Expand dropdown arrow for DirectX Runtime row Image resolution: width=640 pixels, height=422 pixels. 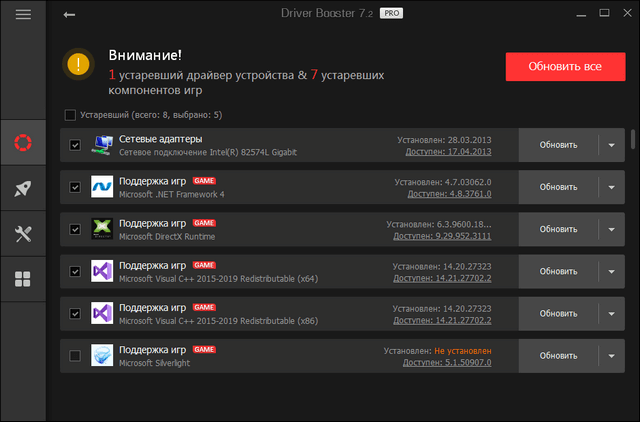[x=611, y=229]
